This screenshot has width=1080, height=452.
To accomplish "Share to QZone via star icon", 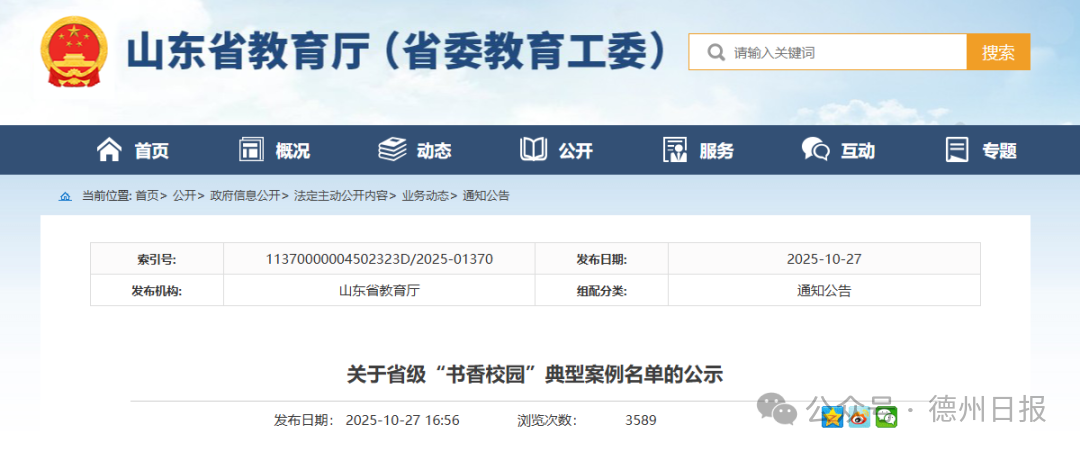I will tap(832, 418).
